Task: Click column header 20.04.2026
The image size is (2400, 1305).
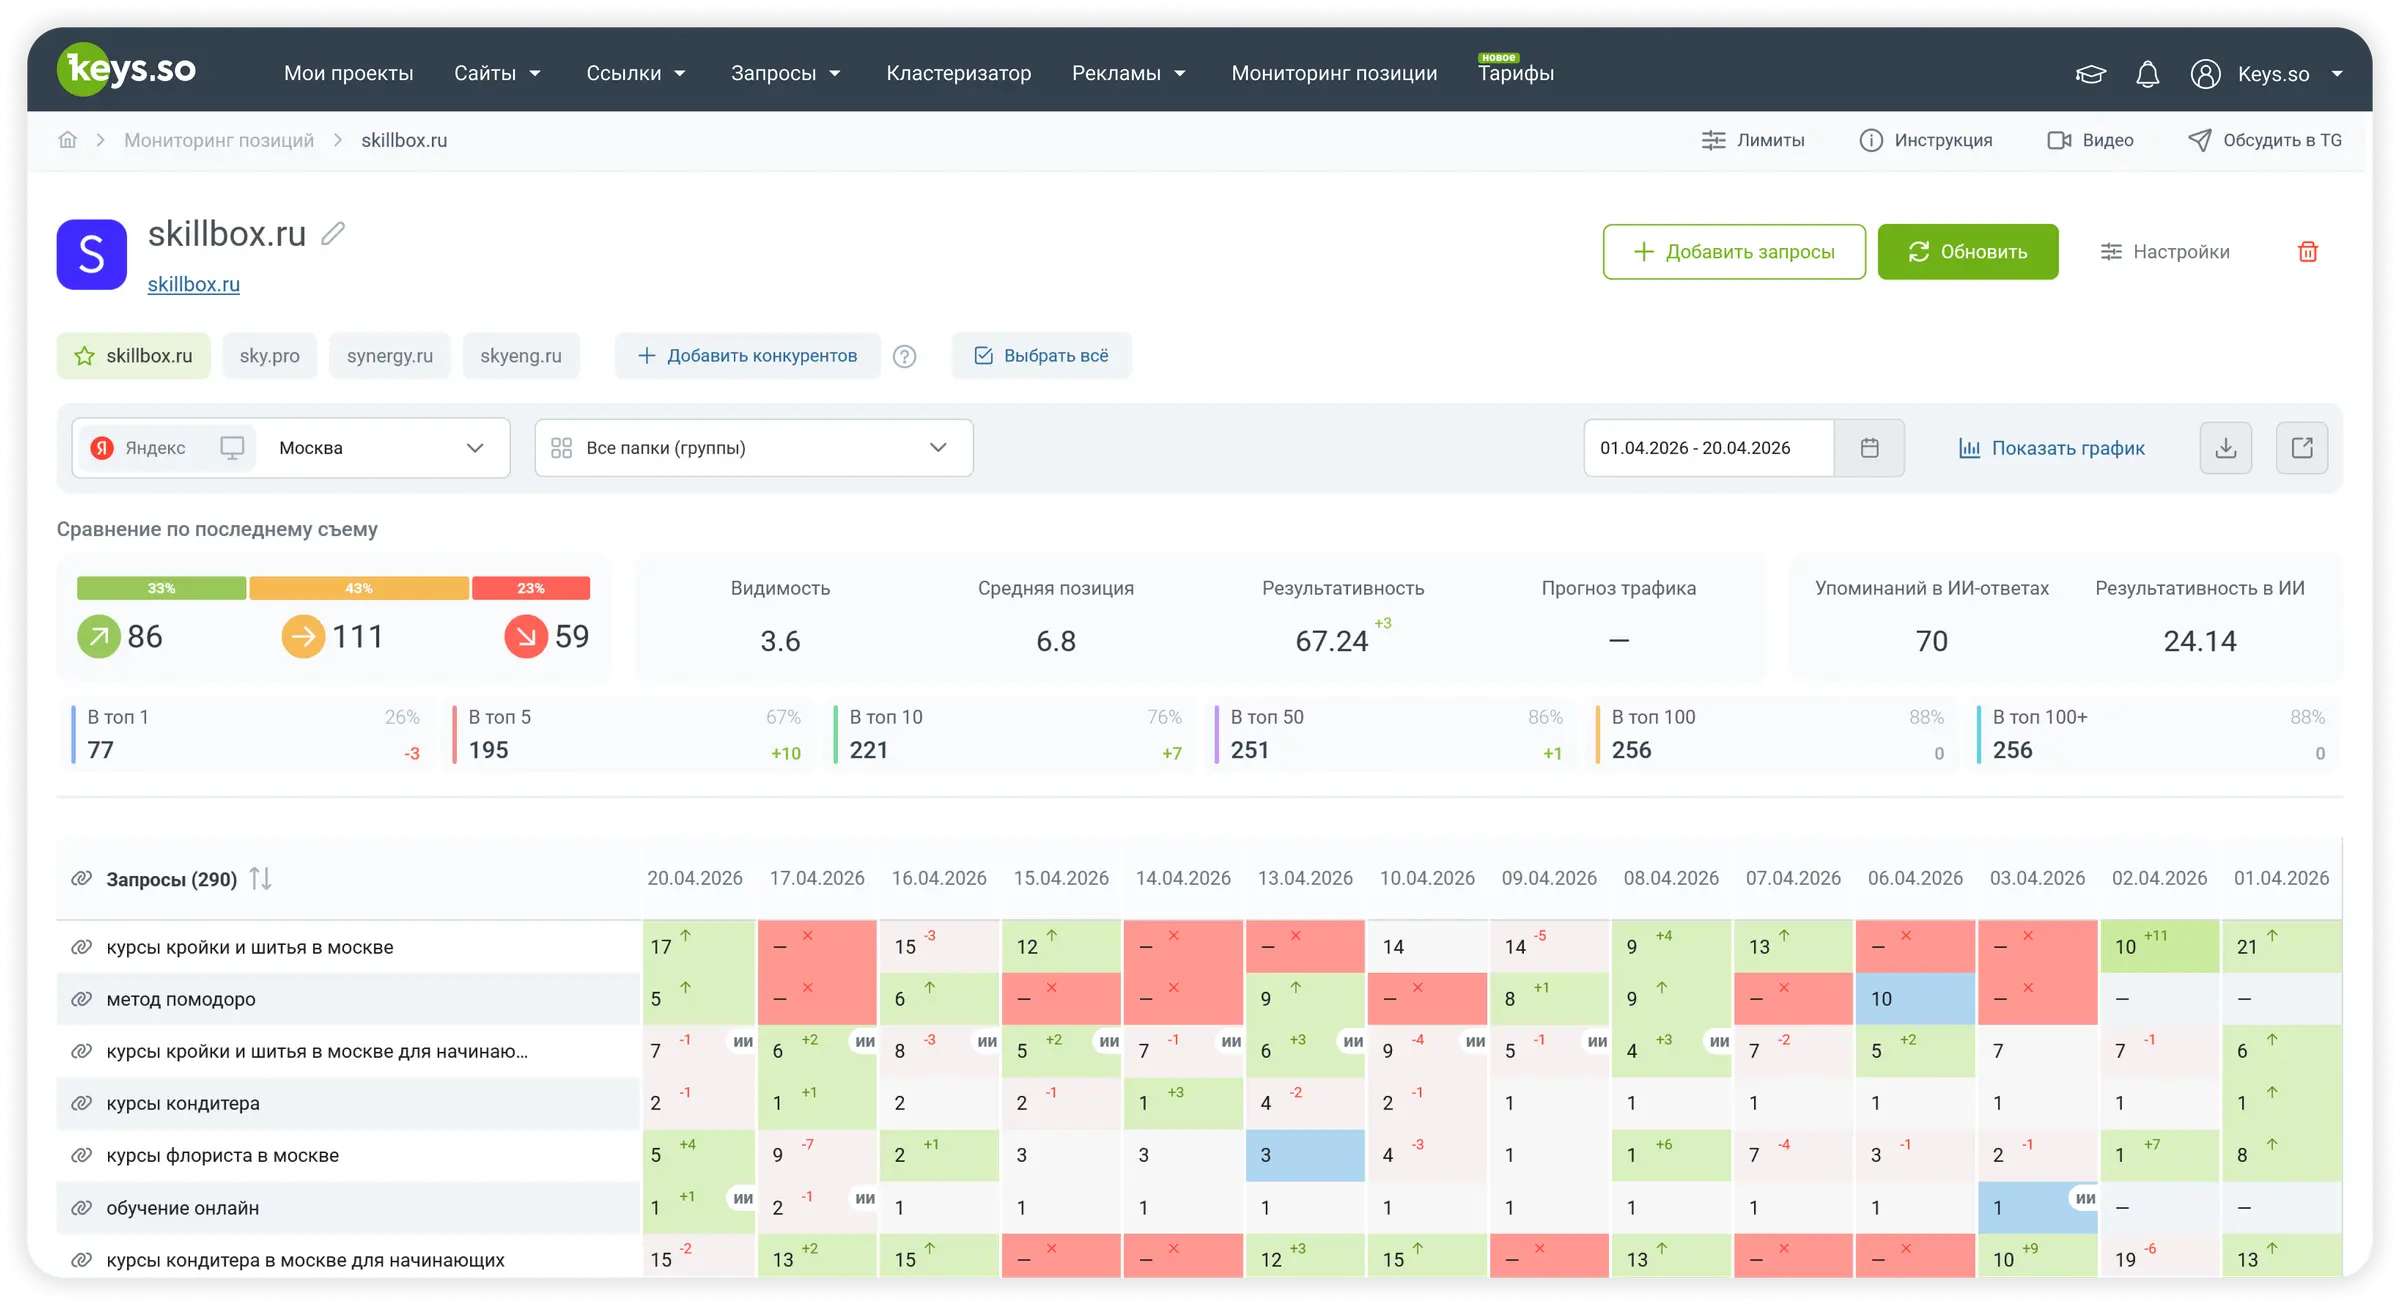Action: point(695,878)
